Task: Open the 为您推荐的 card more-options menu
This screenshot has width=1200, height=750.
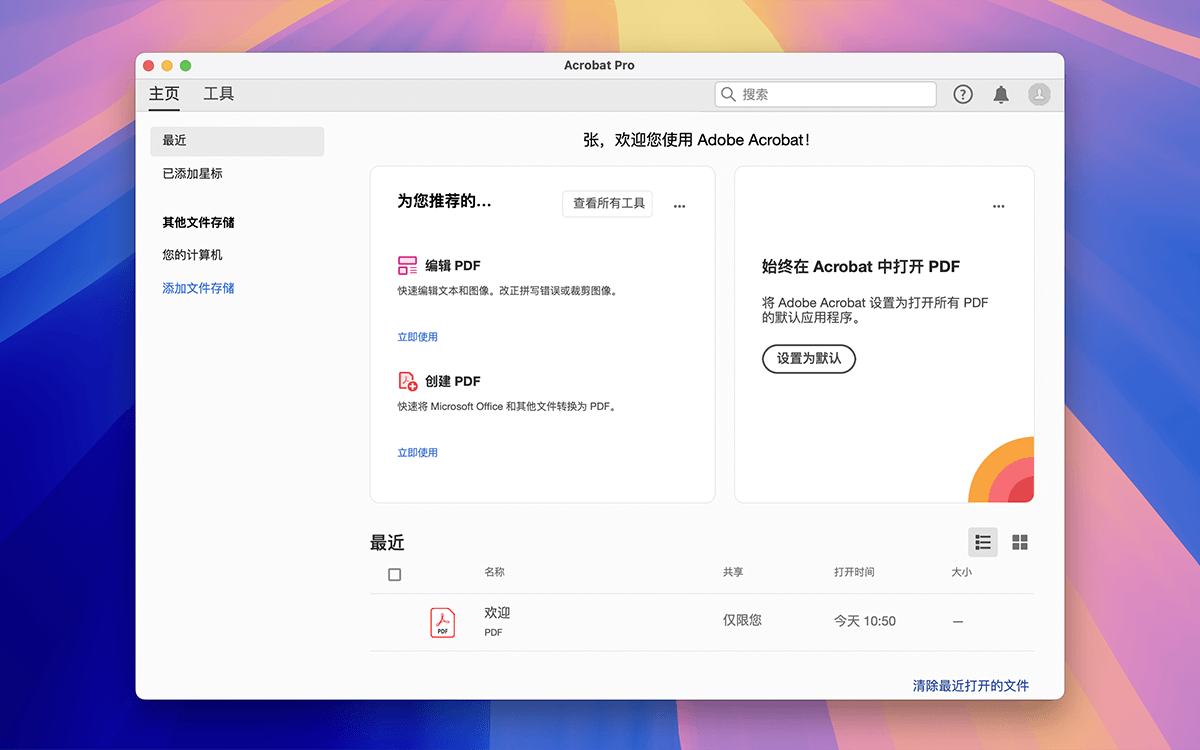Action: 680,205
